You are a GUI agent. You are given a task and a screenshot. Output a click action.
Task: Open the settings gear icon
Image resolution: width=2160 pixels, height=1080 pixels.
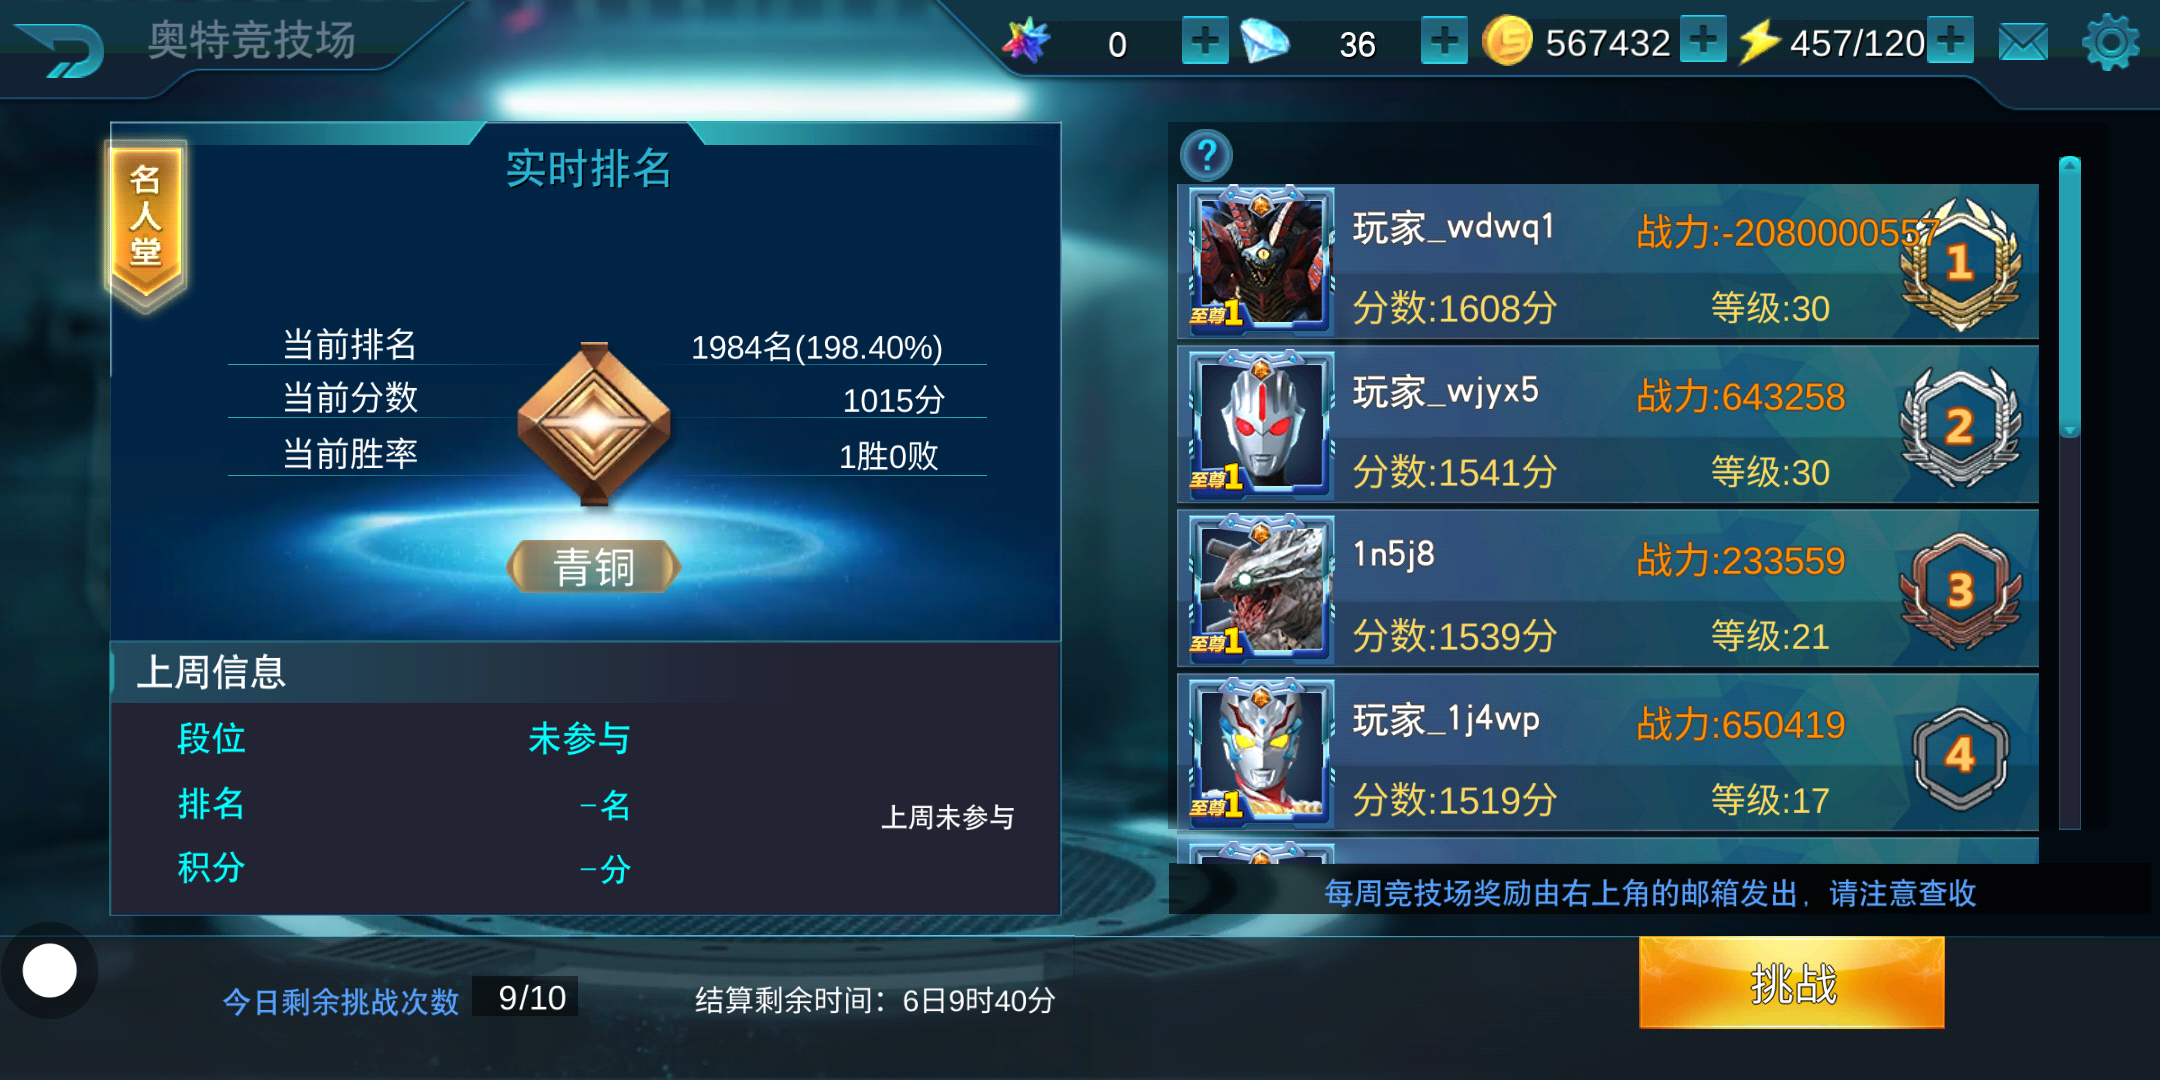[2110, 42]
